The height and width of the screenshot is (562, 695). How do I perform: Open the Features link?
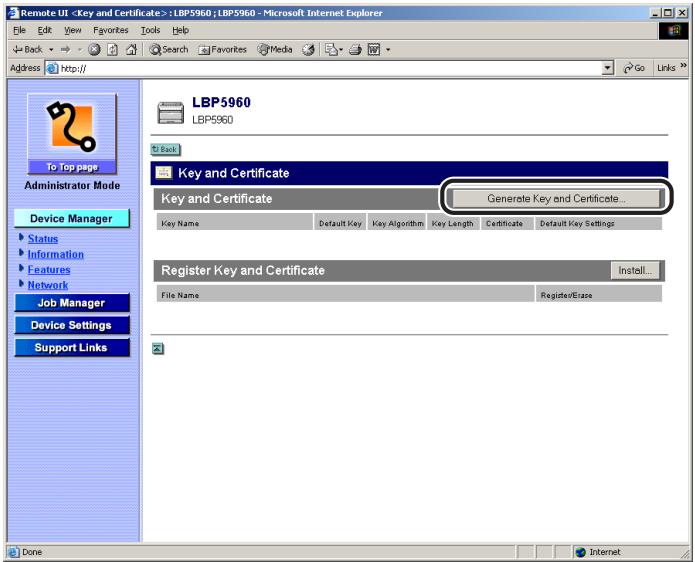[49, 270]
